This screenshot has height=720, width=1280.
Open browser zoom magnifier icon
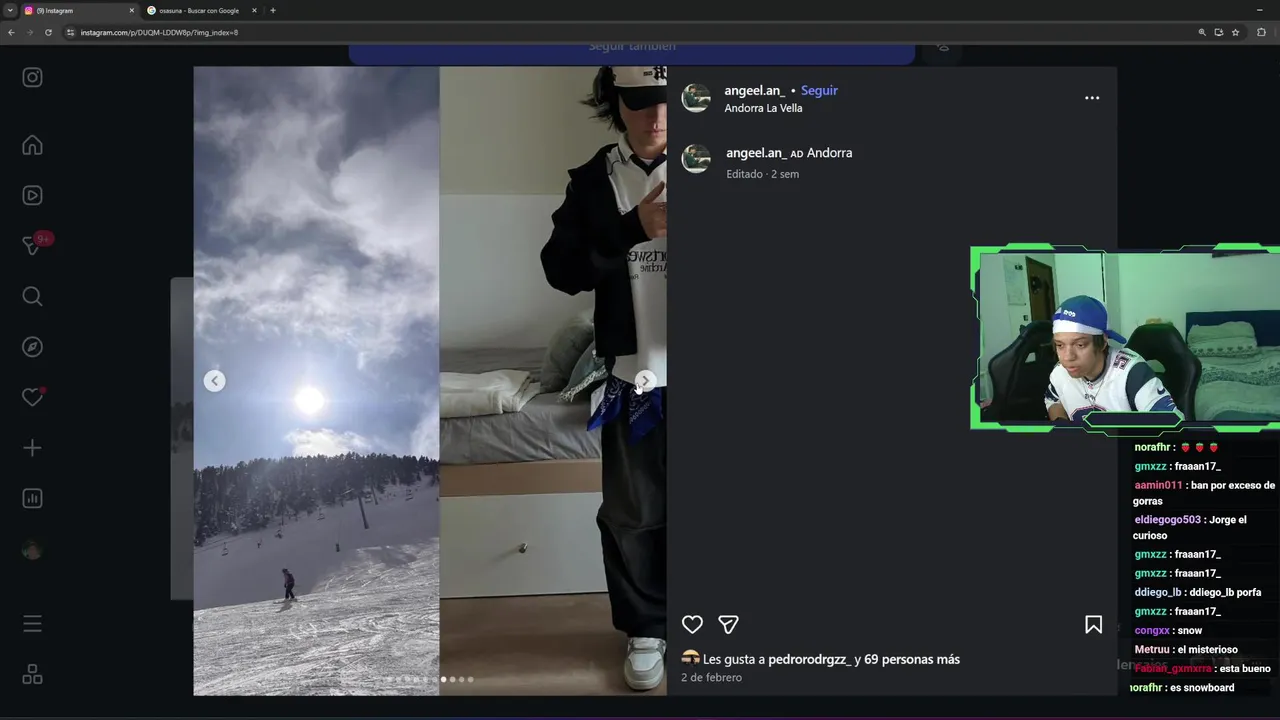pos(1202,32)
